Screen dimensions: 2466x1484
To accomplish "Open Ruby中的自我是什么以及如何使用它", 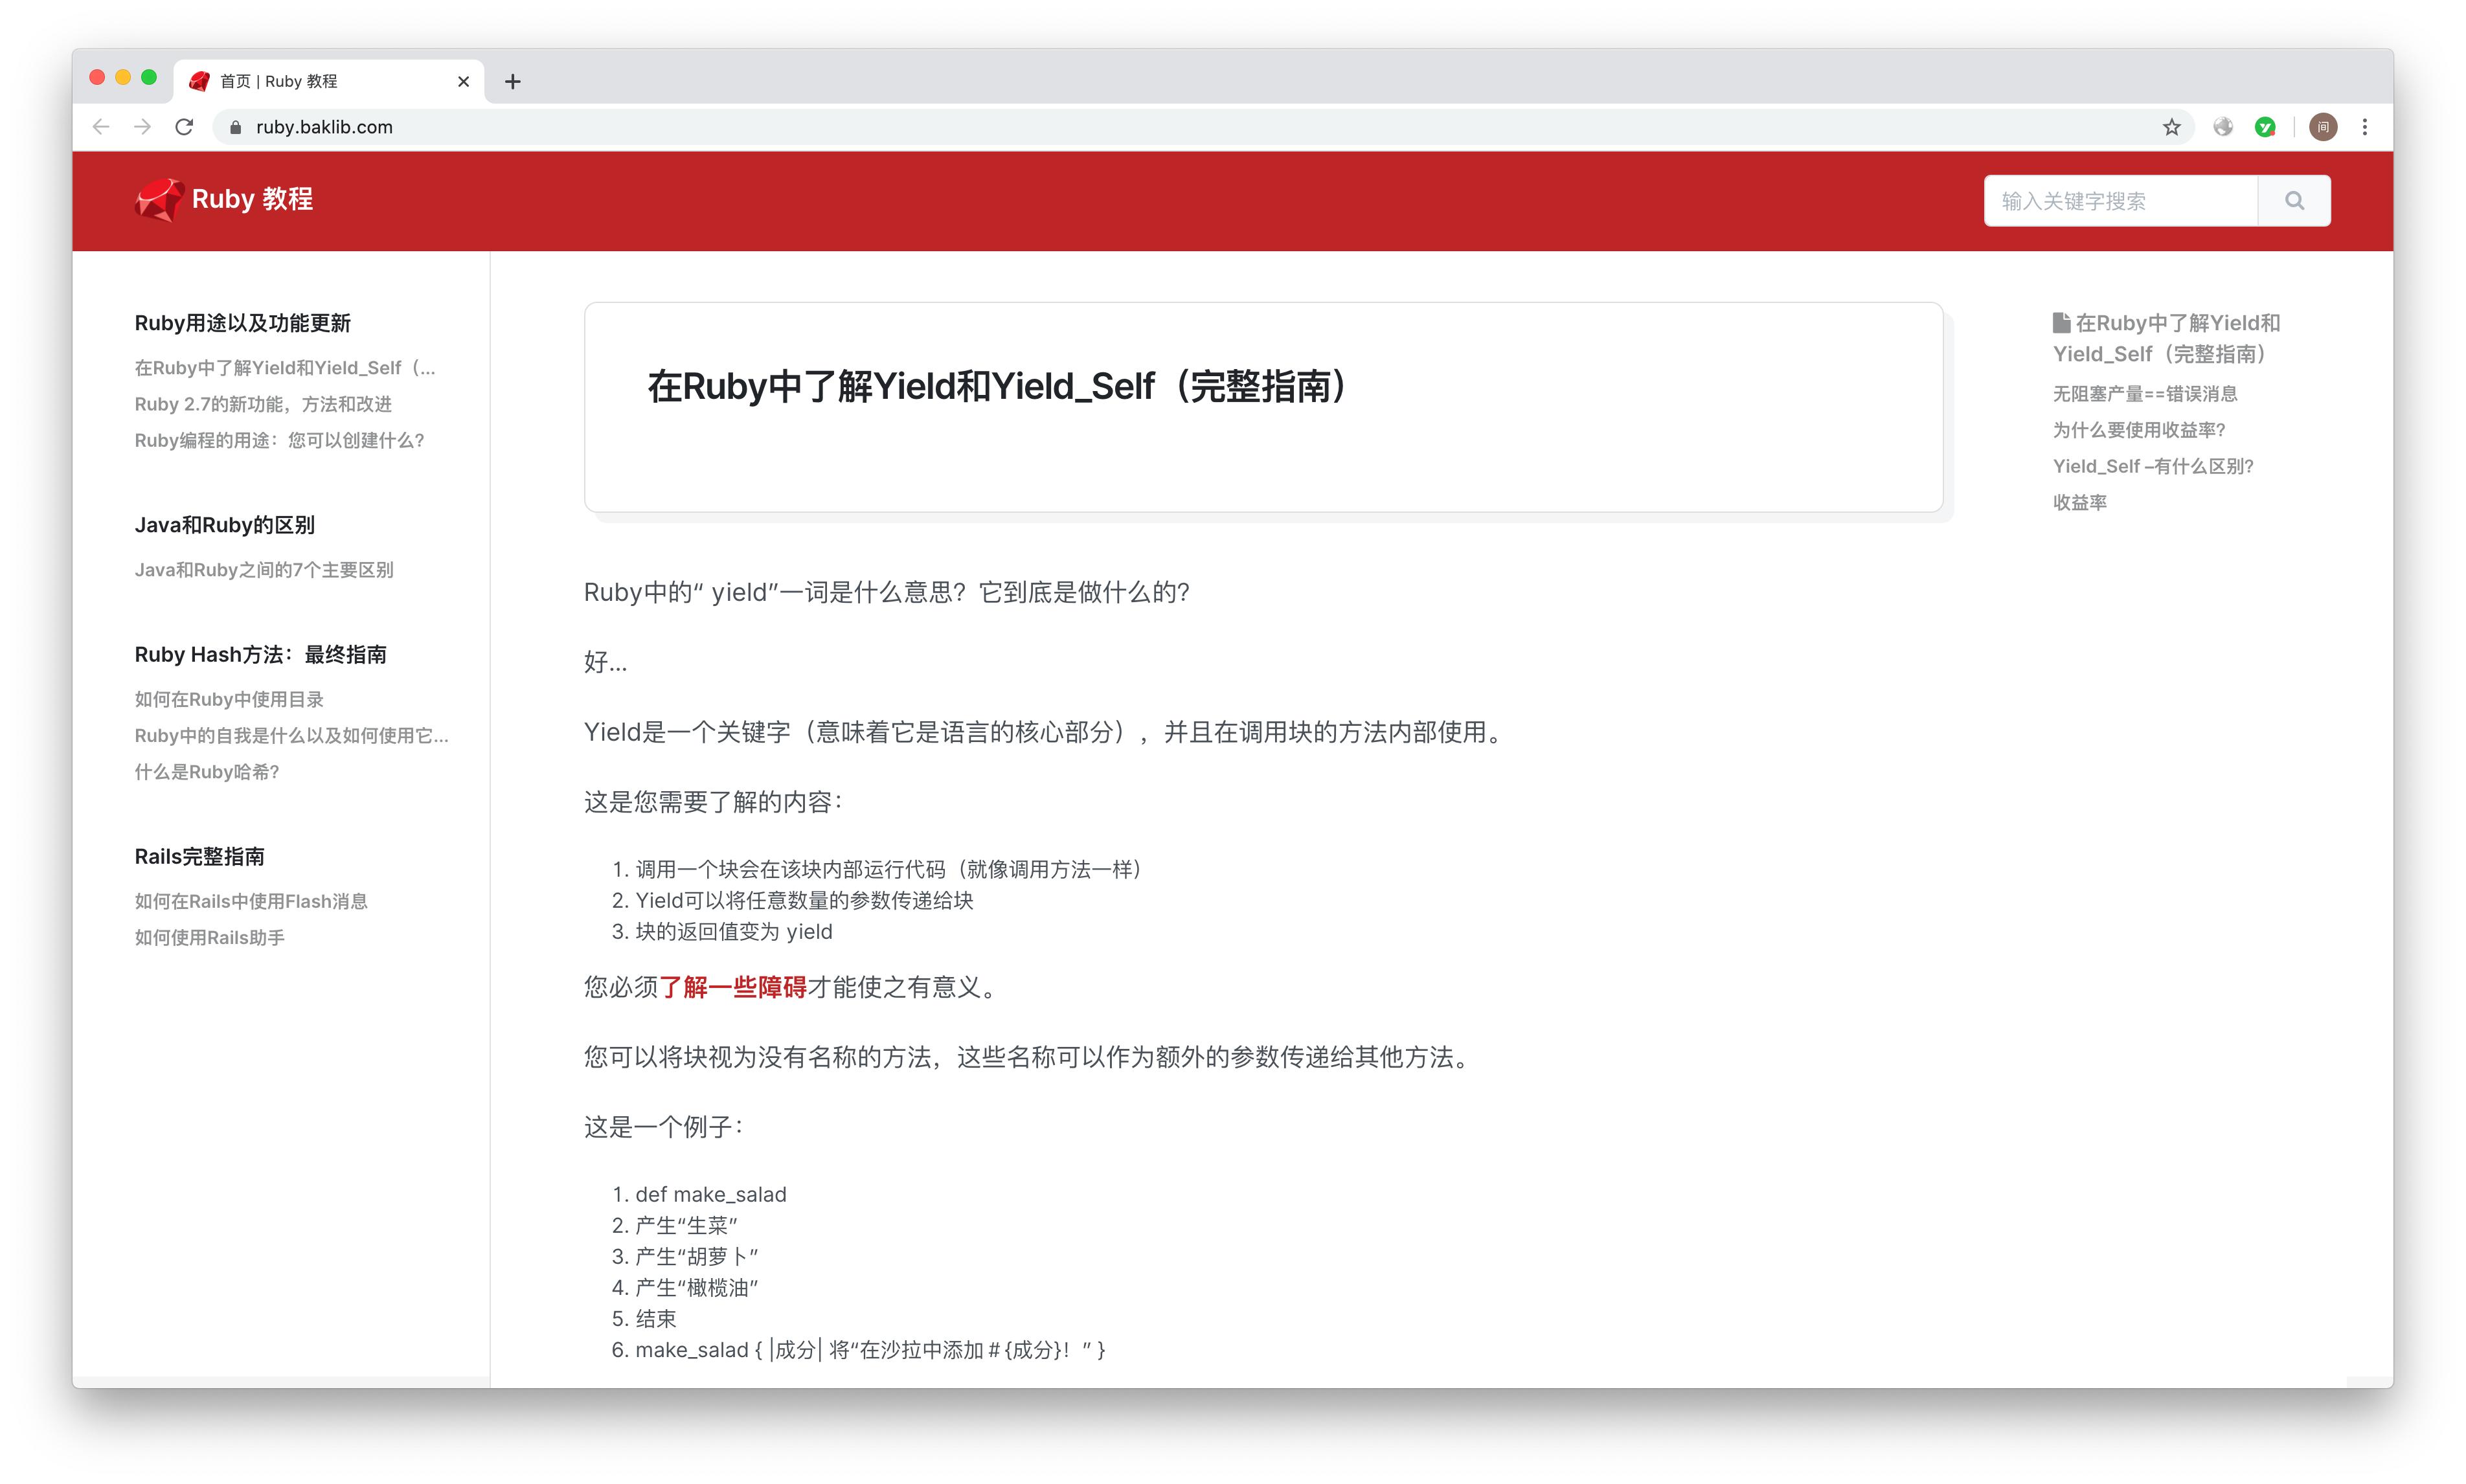I will pyautogui.click(x=291, y=735).
